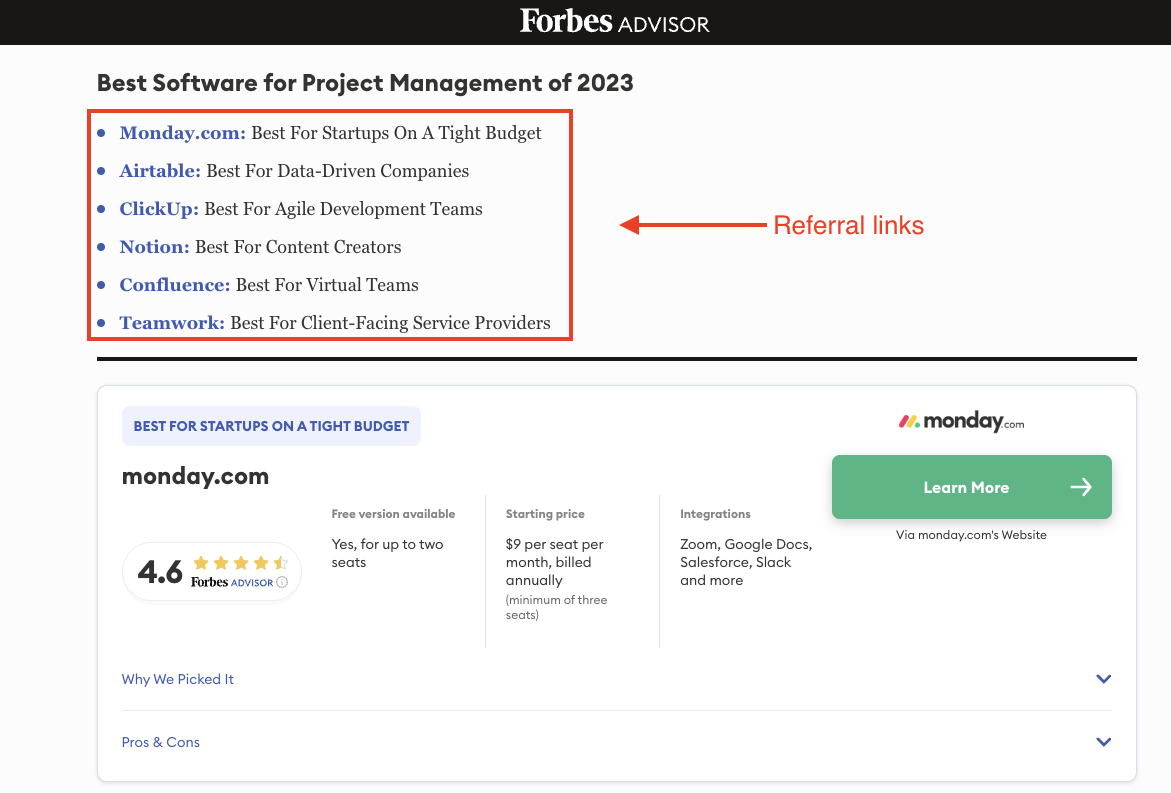This screenshot has width=1171, height=793.
Task: Click the $9 per seat price text
Action: coord(554,562)
